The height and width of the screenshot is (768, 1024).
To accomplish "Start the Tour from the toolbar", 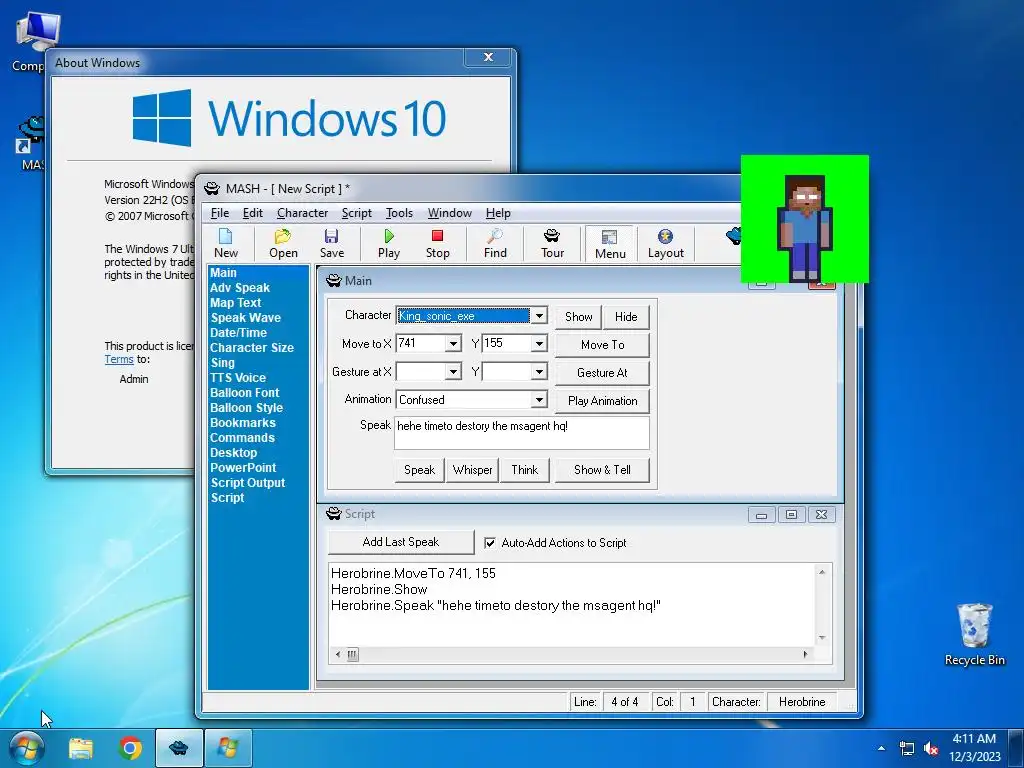I will pyautogui.click(x=552, y=244).
